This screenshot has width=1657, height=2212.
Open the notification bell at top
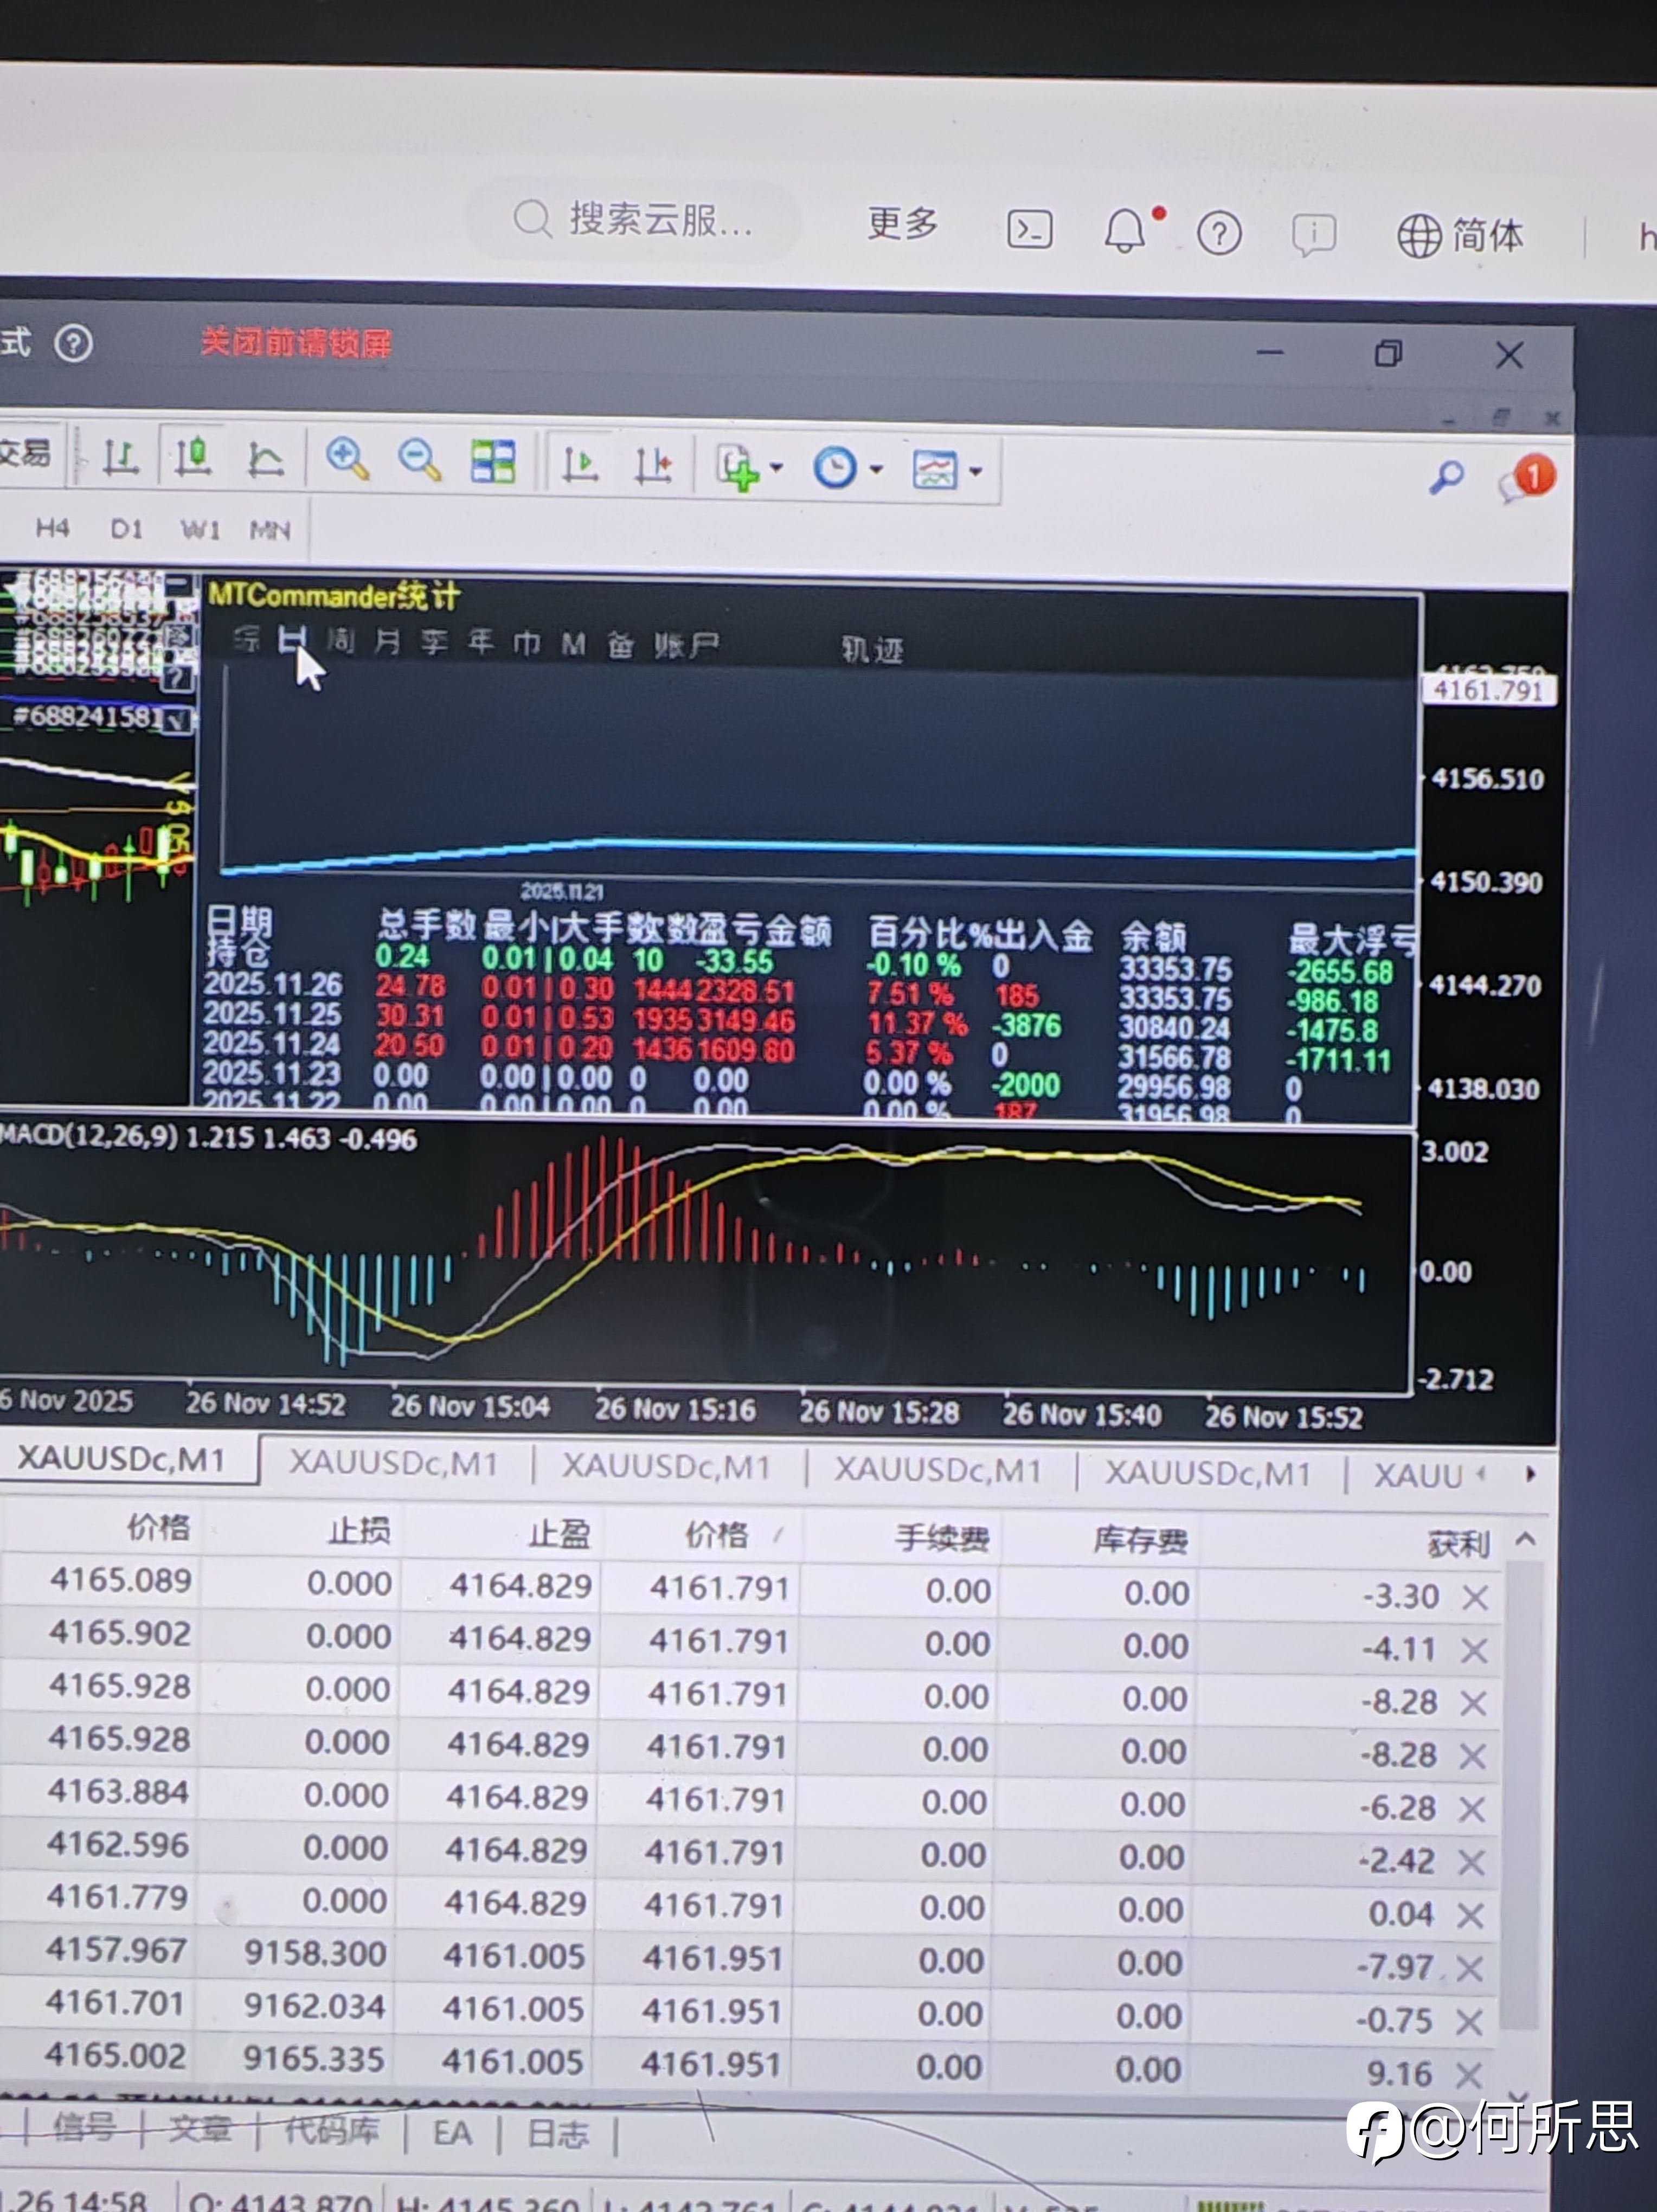point(1125,231)
